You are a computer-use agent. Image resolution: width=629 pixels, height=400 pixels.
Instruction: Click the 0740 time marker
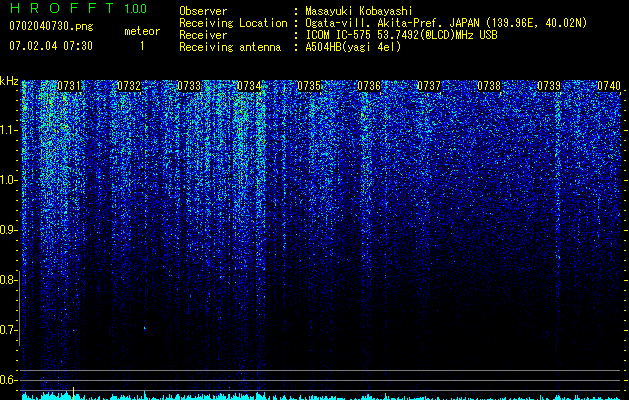pos(609,86)
